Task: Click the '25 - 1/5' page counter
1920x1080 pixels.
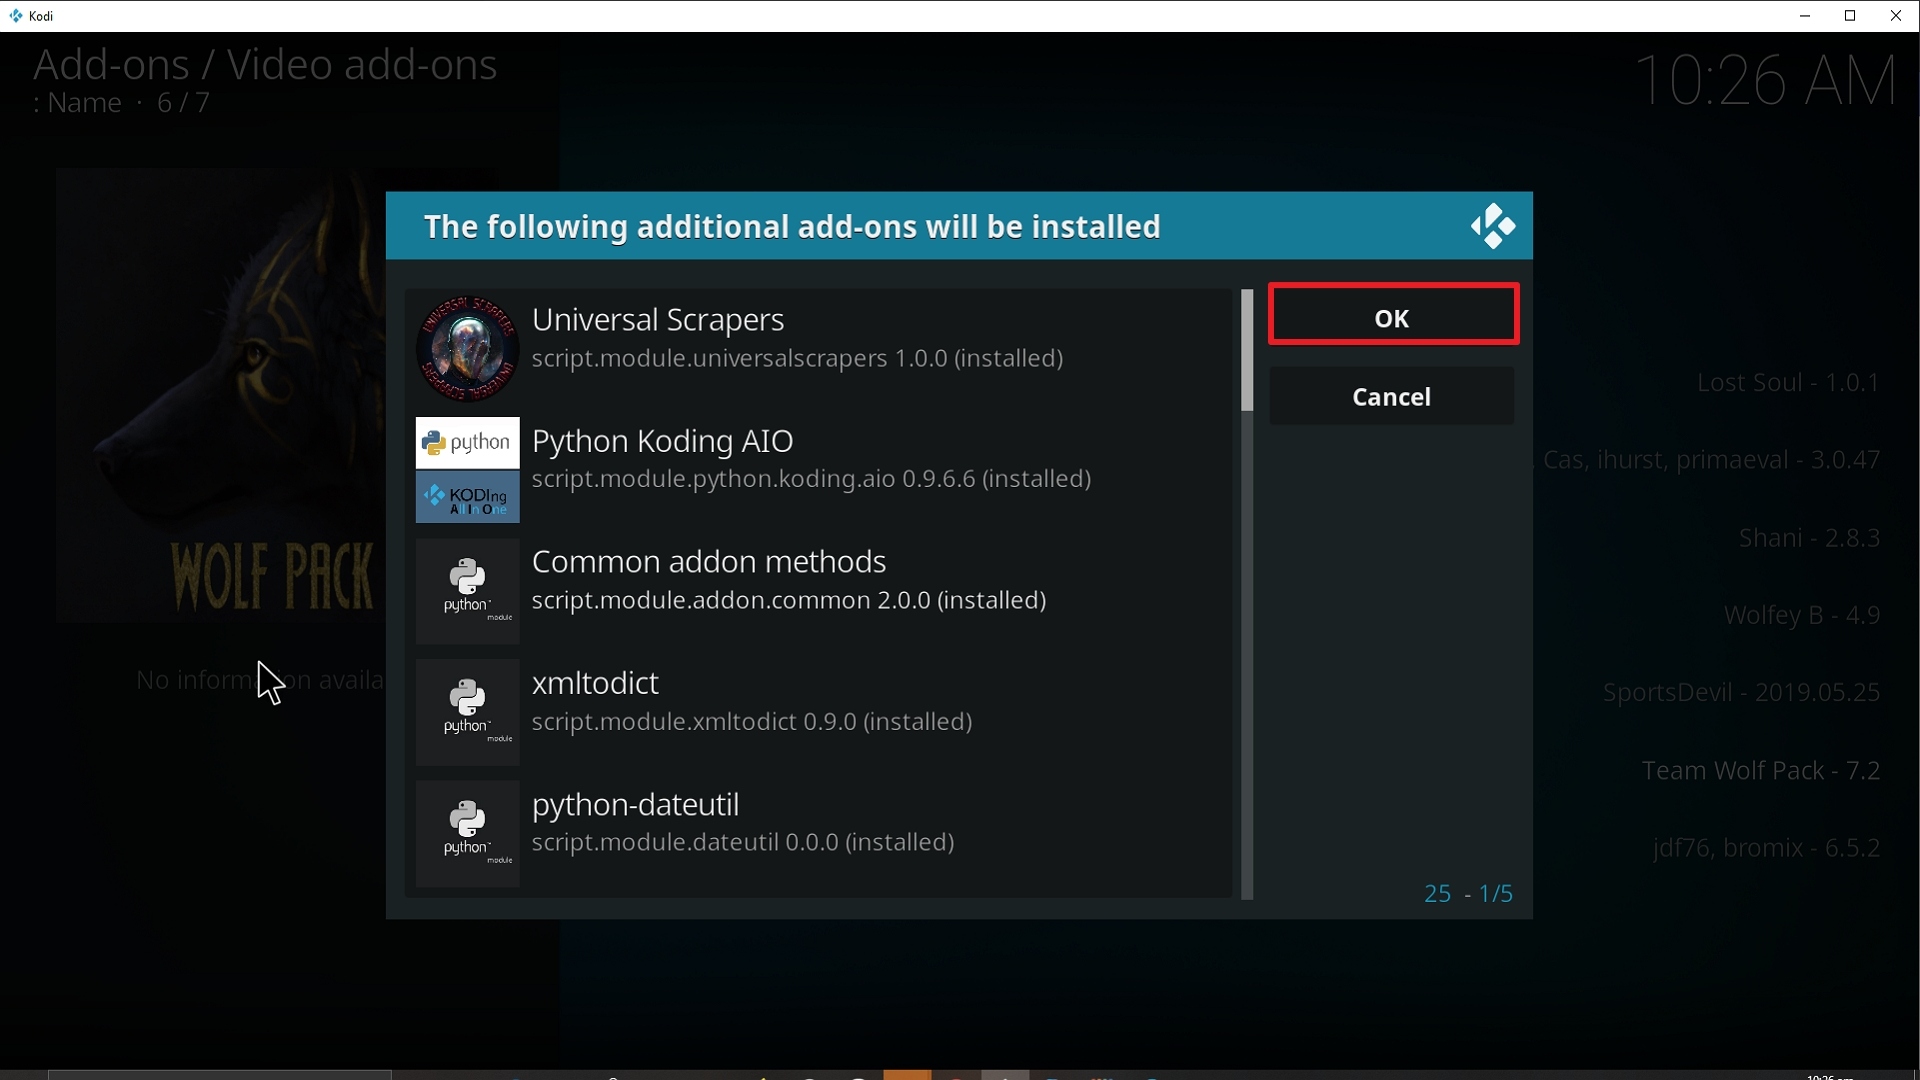Action: (1468, 893)
